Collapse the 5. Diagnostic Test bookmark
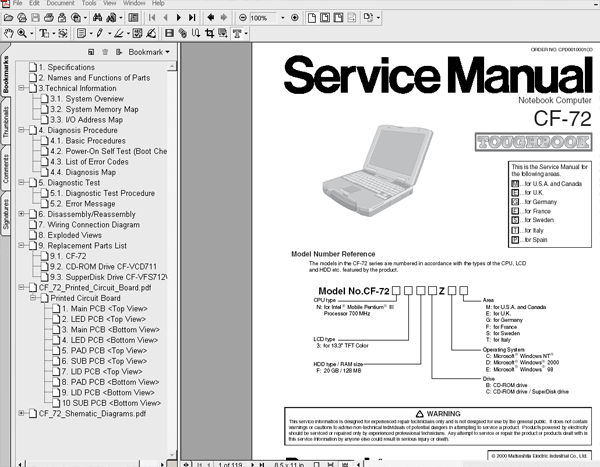This screenshot has height=467, width=600. [22, 182]
